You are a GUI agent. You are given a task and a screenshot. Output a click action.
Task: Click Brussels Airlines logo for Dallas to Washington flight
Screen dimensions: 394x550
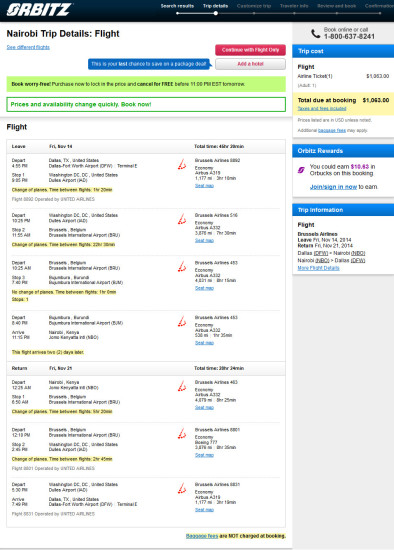[182, 164]
